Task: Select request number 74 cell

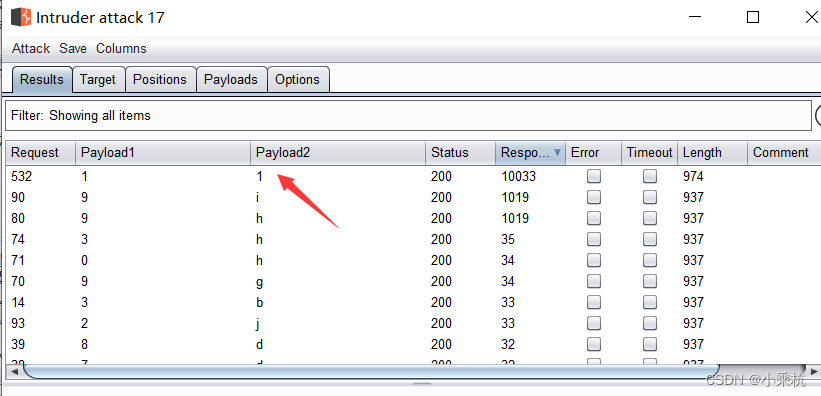Action: click(18, 239)
